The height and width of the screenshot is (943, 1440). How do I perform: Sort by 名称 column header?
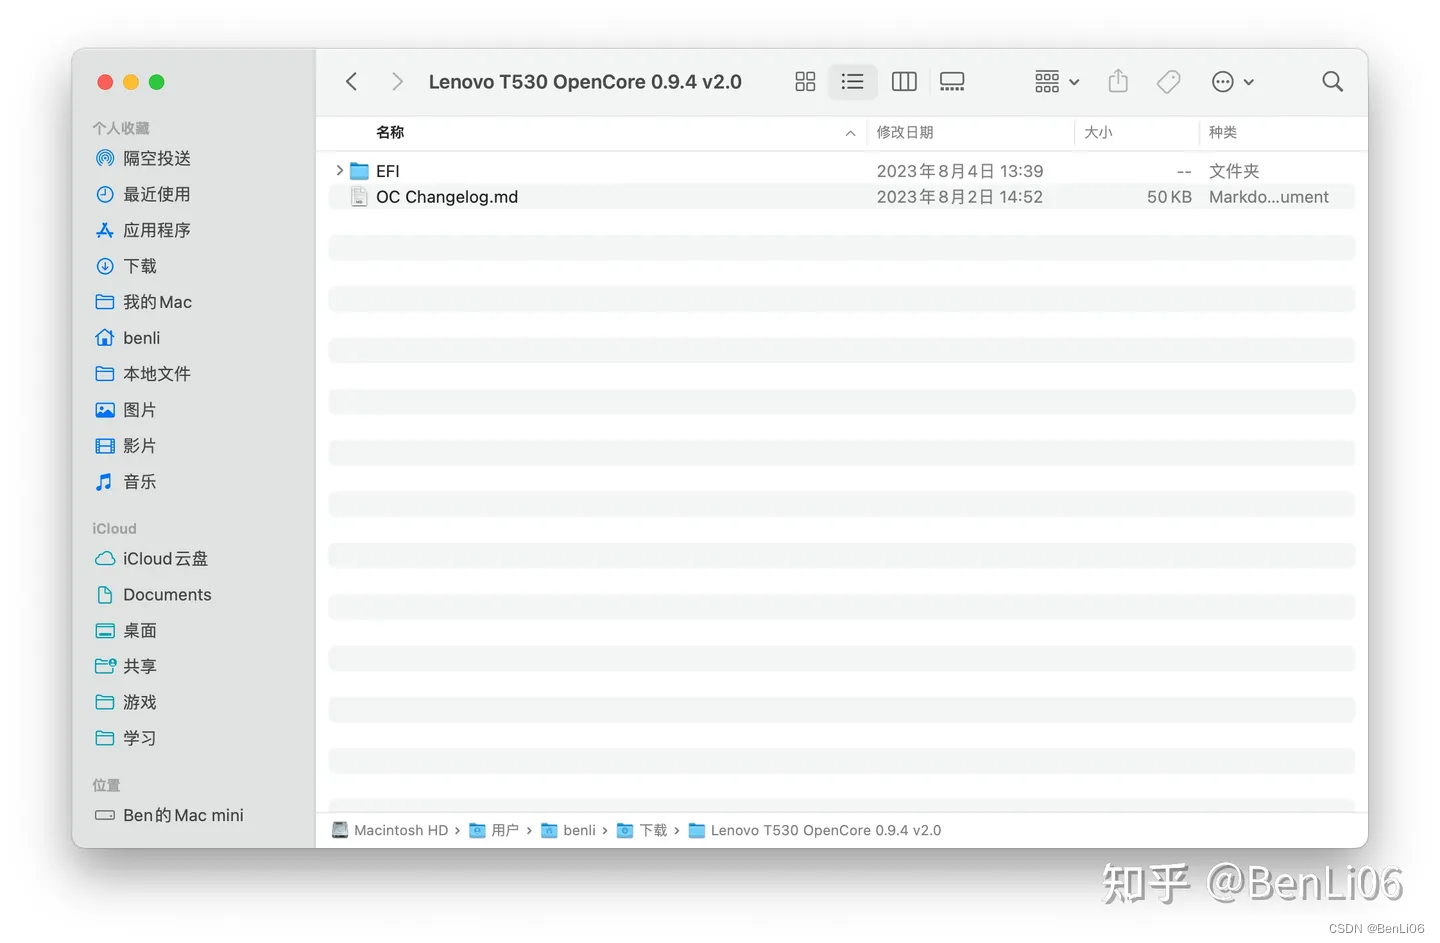pyautogui.click(x=390, y=132)
